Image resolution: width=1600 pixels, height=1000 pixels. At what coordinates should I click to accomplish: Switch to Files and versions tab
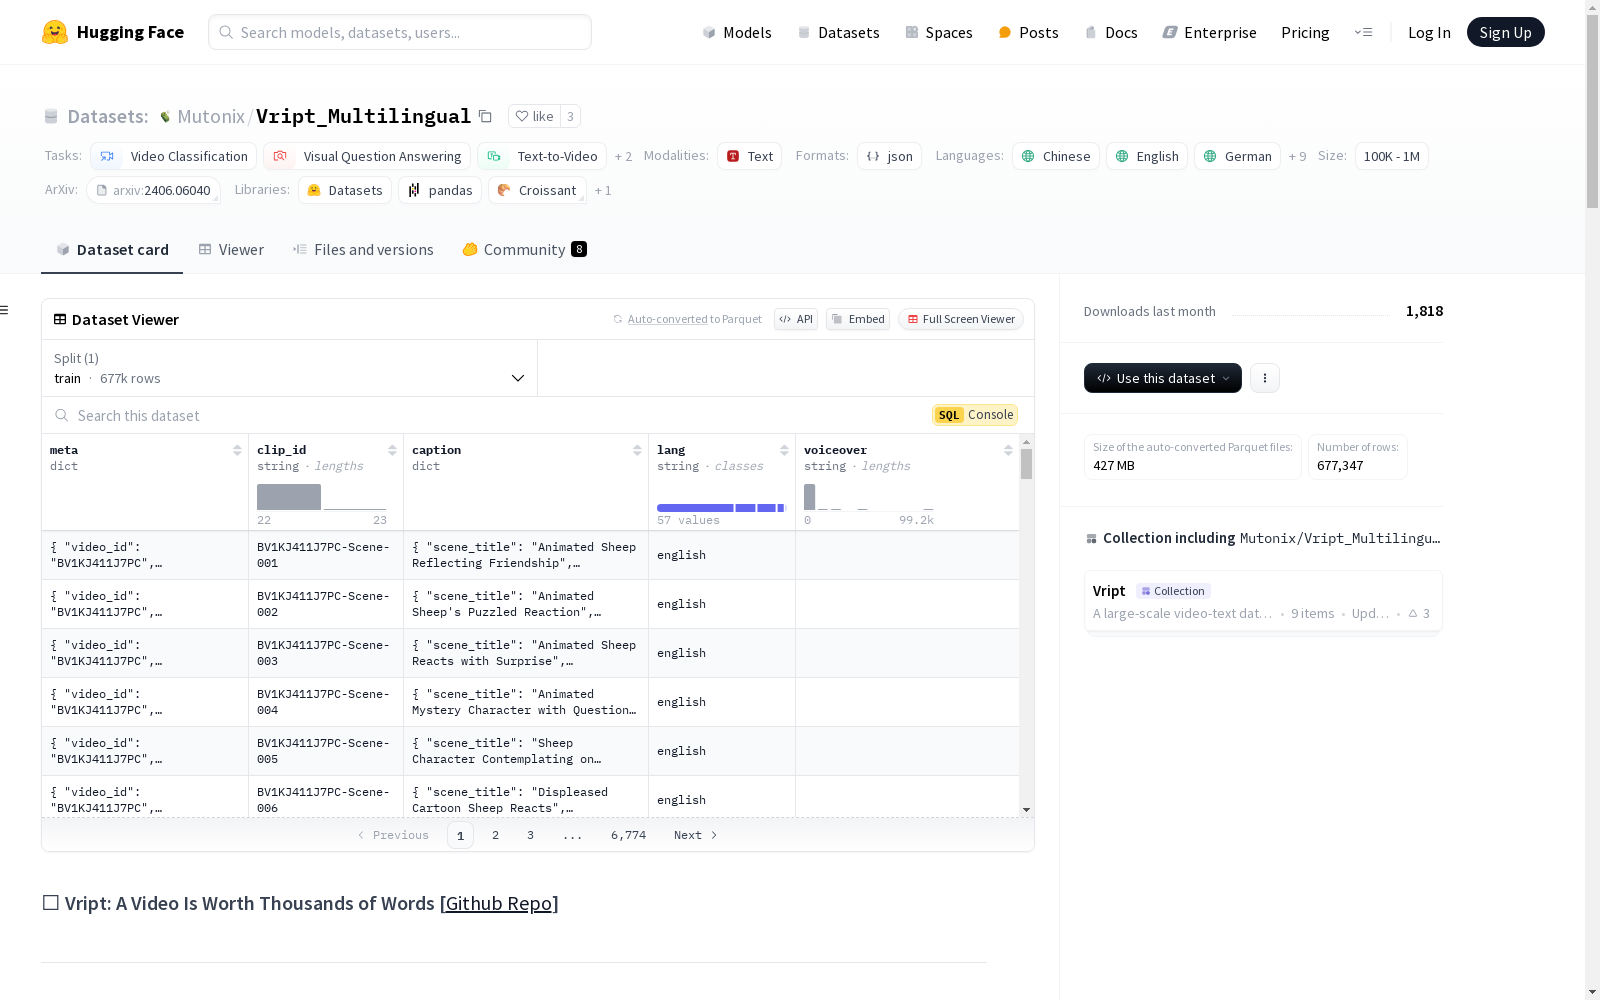363,249
